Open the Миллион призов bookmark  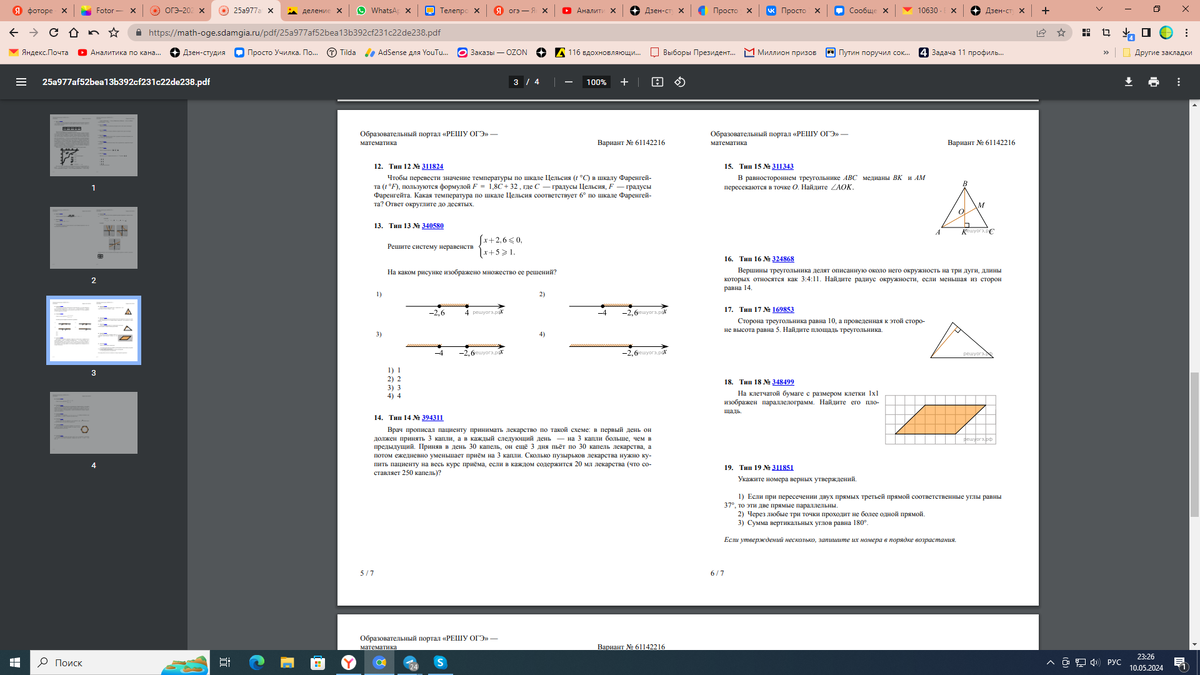point(779,52)
